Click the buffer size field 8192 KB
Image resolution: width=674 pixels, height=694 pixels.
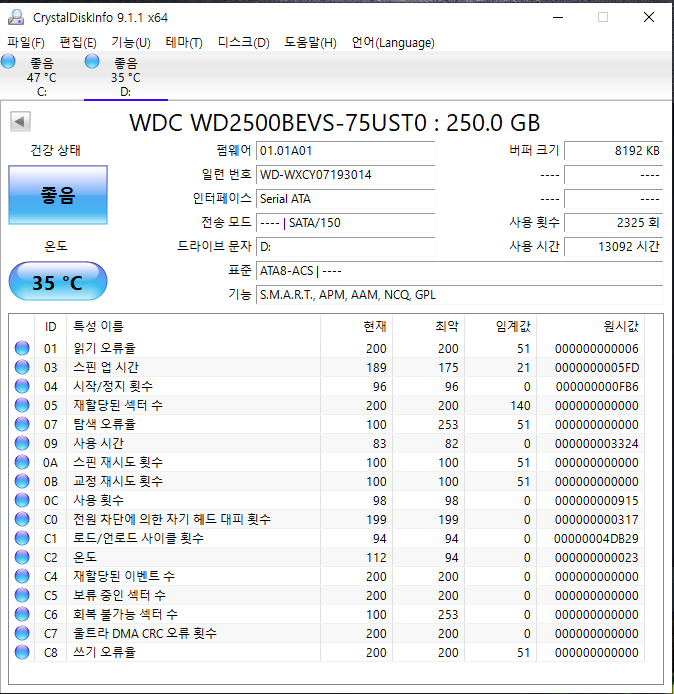(x=613, y=151)
